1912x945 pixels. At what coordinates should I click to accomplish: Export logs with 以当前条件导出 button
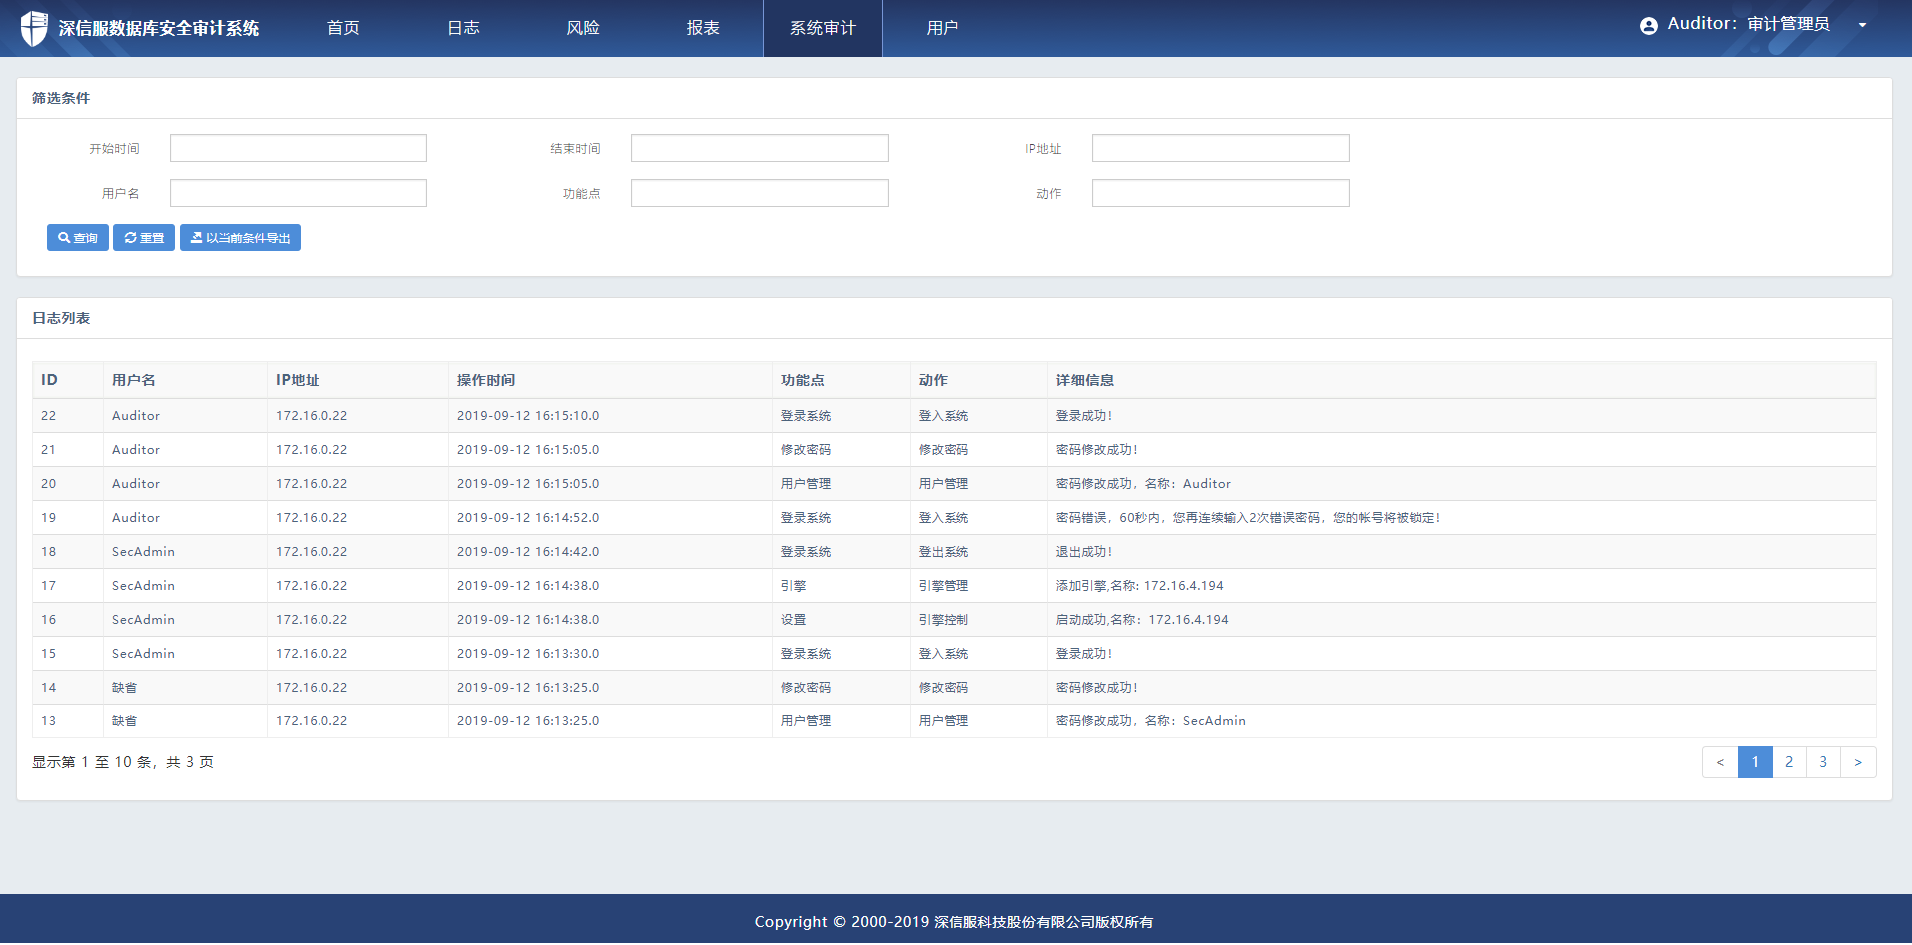[240, 238]
